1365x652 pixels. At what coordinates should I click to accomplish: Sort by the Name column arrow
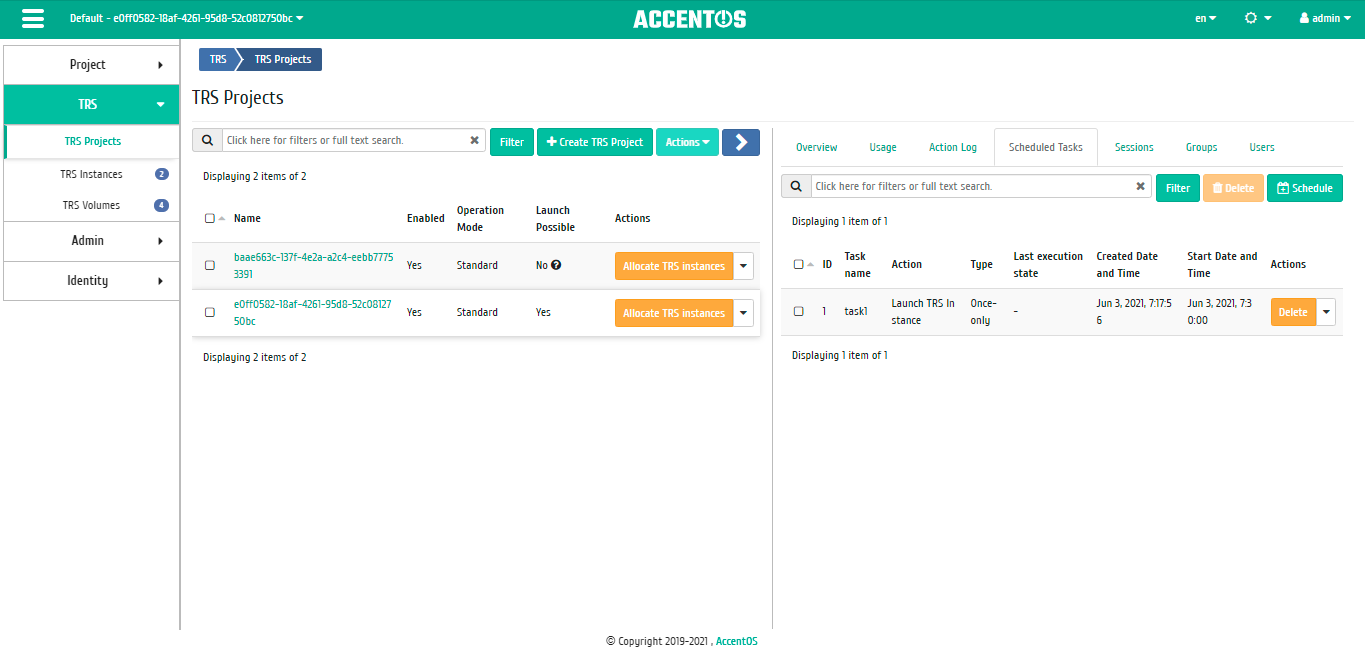point(221,218)
